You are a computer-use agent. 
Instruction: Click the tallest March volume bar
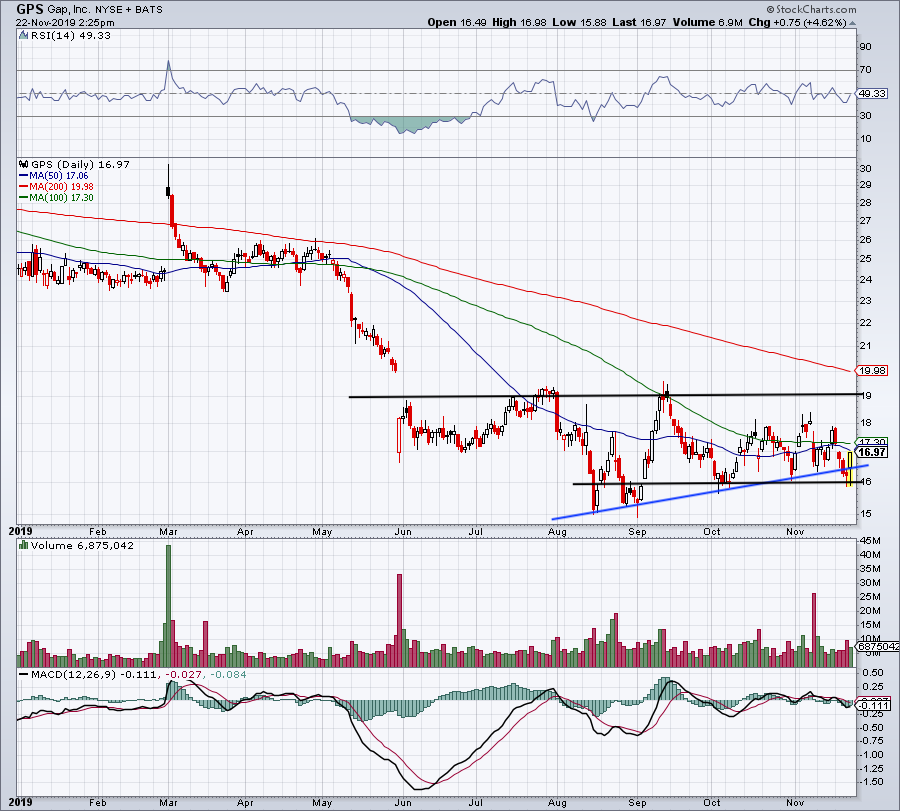pos(168,606)
